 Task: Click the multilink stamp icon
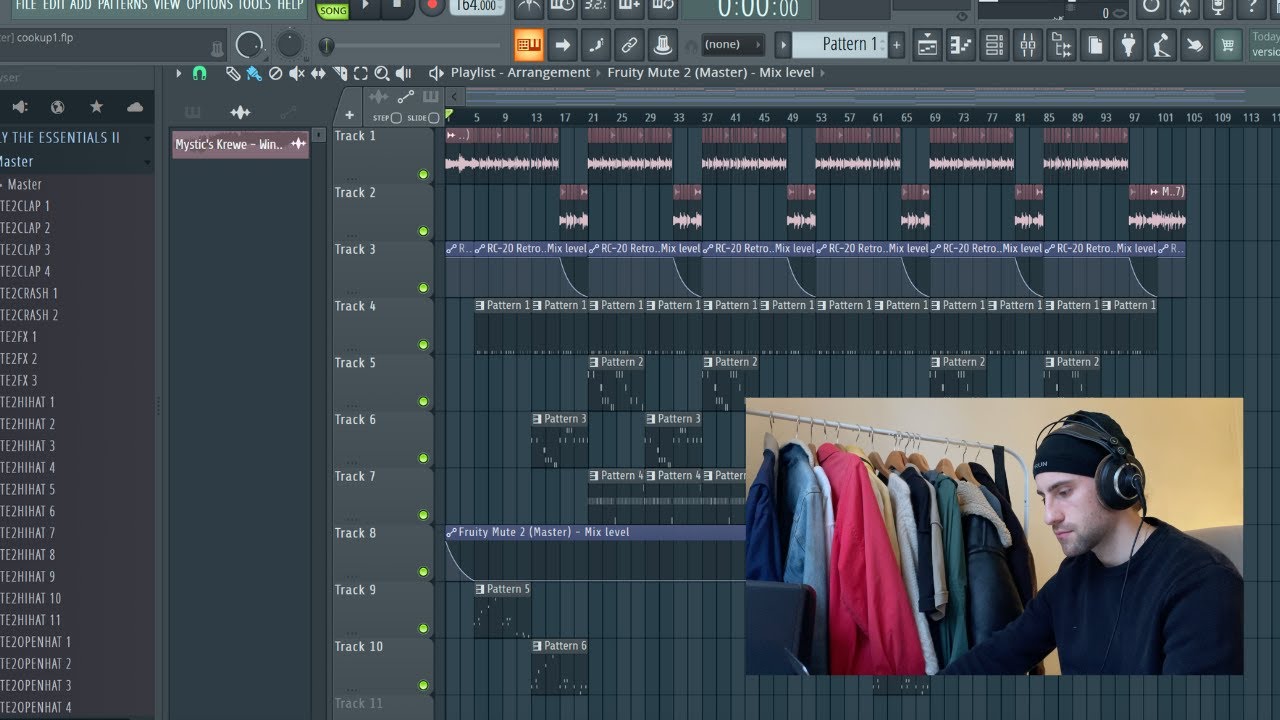tap(662, 44)
